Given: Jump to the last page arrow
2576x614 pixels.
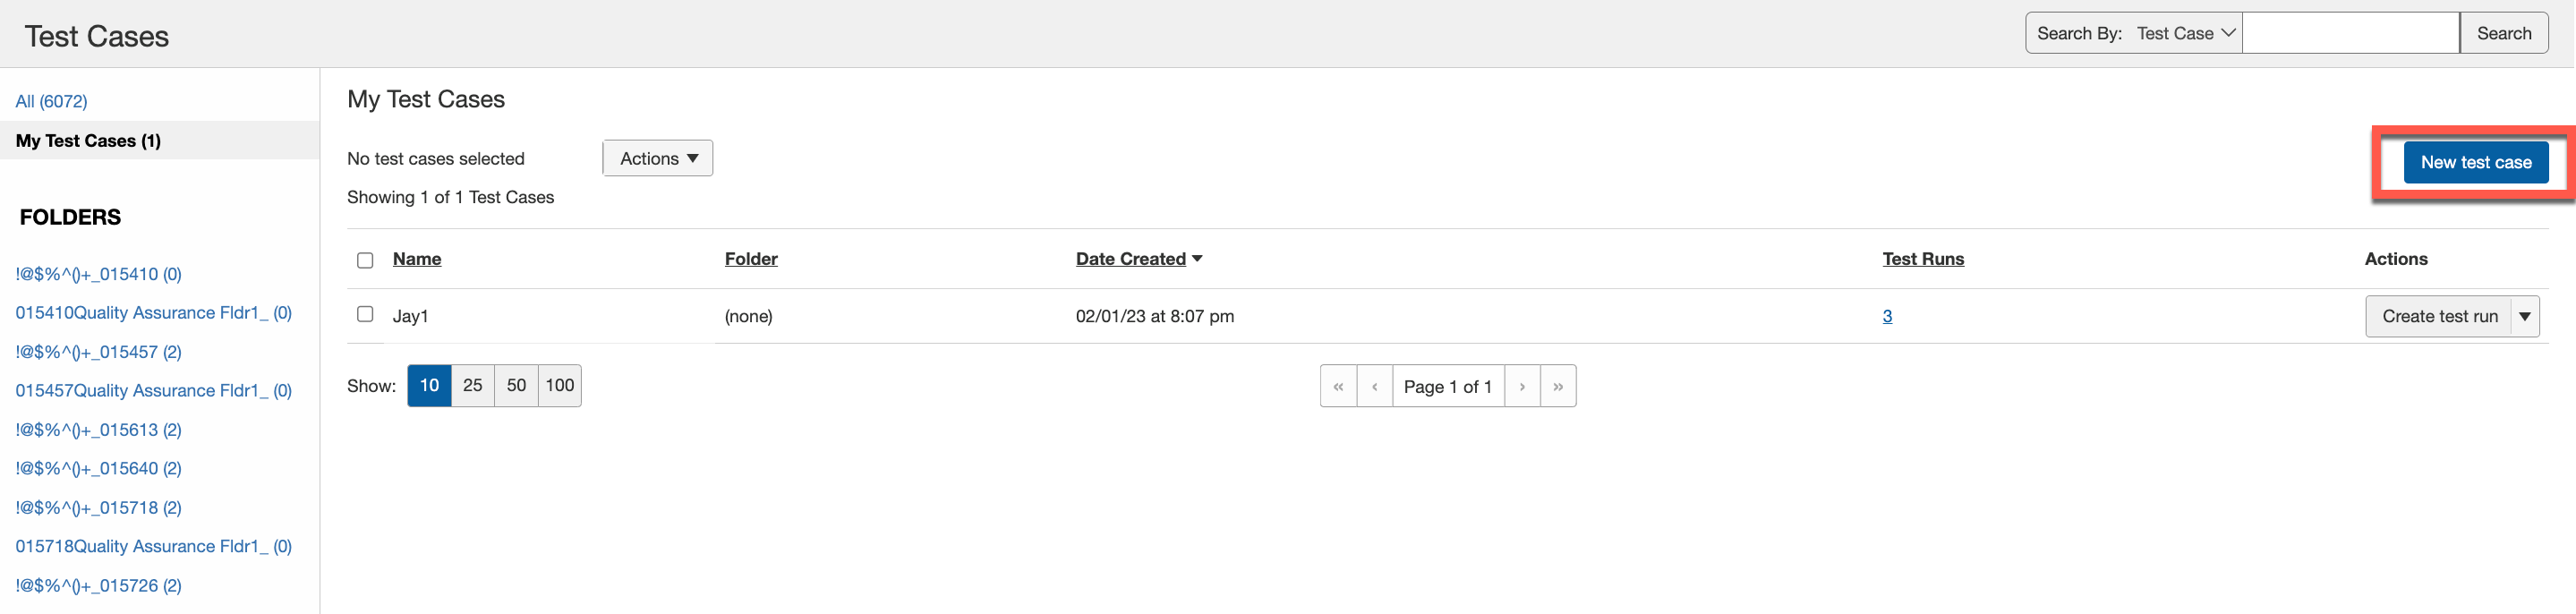Looking at the screenshot, I should tap(1558, 386).
